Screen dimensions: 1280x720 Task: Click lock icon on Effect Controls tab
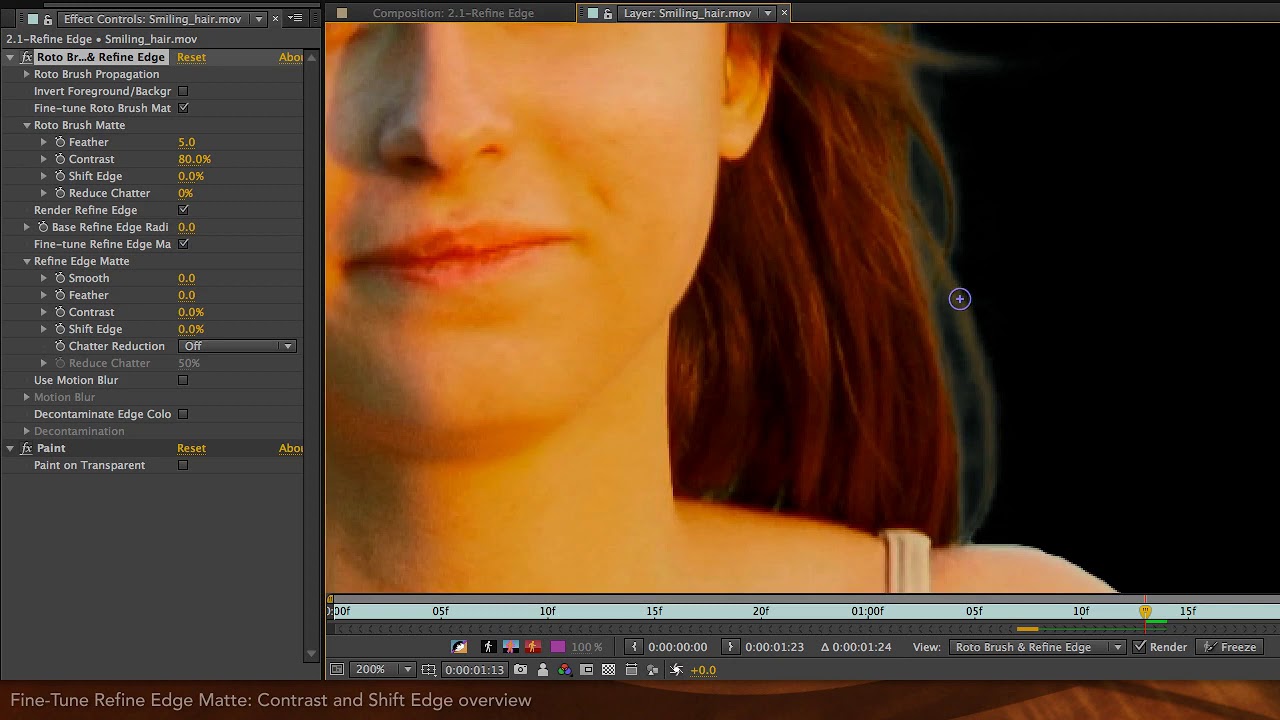[x=47, y=19]
